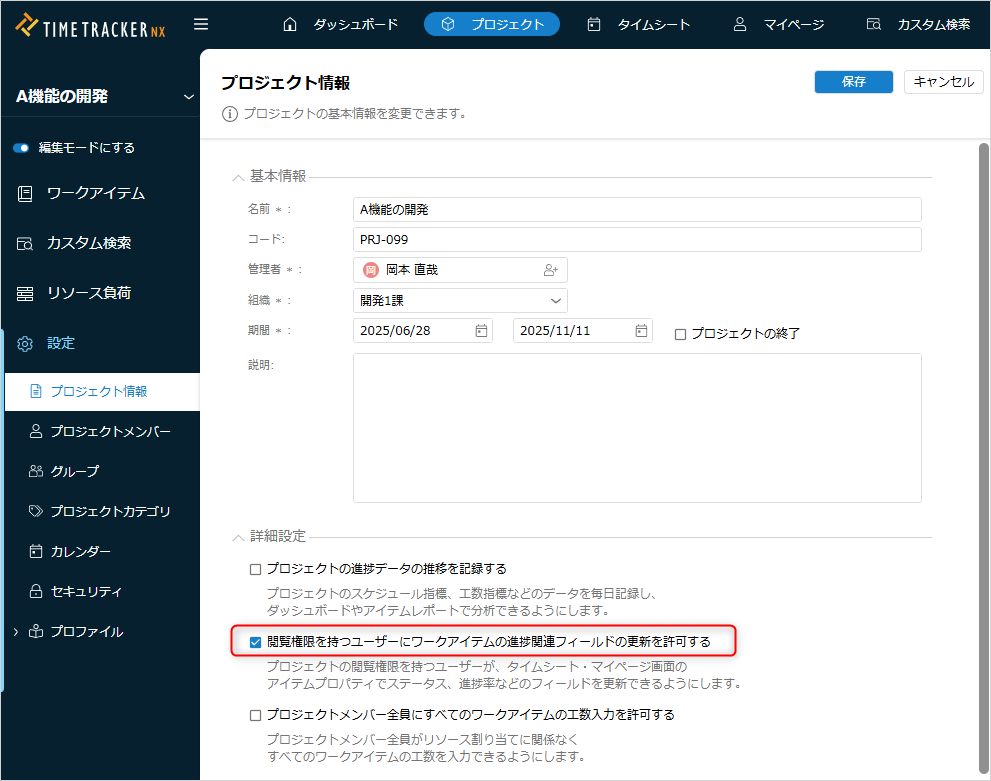Expand the プロファイル tree item

click(x=15, y=632)
